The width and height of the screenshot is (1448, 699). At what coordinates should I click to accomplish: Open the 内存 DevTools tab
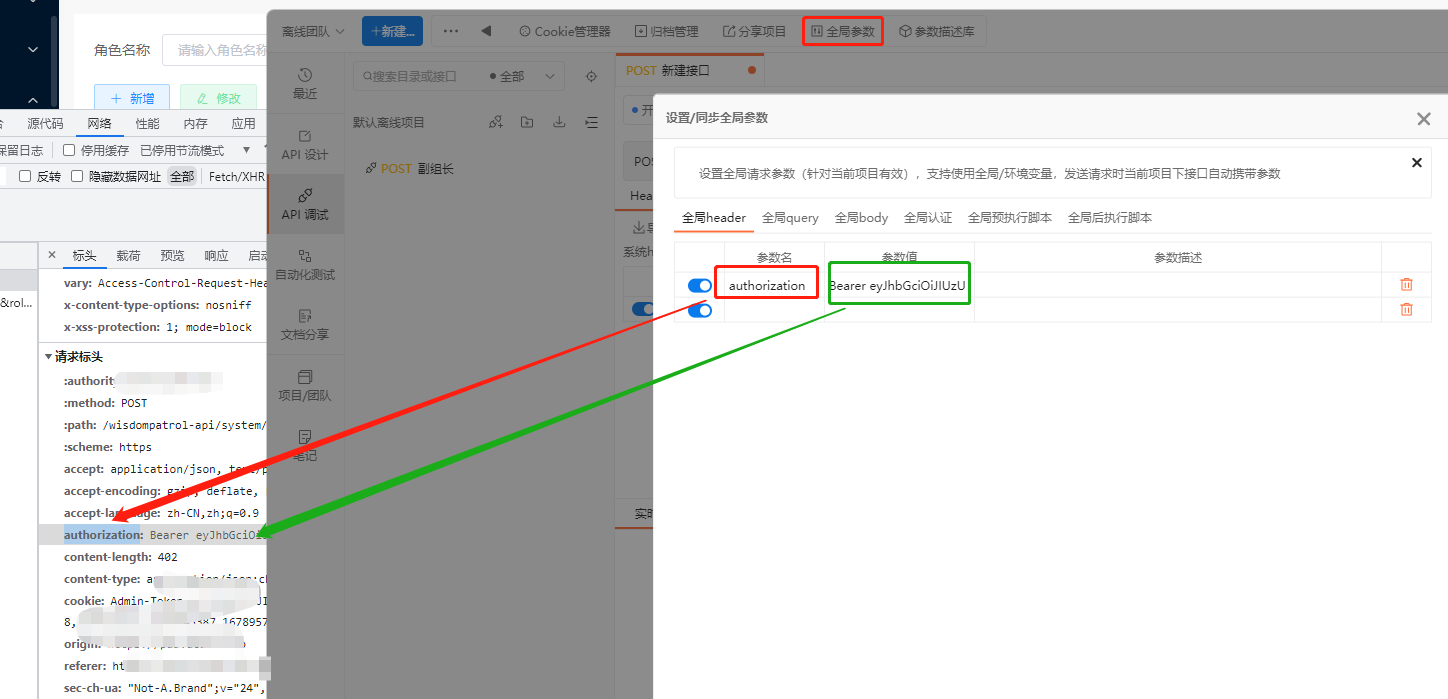(196, 124)
